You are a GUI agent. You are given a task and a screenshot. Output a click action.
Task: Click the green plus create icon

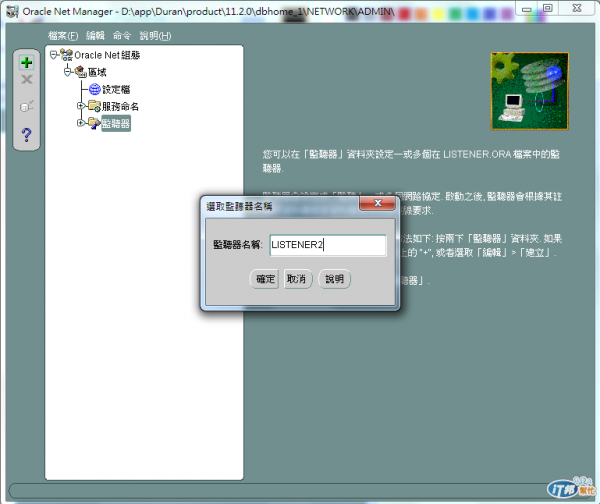26,62
